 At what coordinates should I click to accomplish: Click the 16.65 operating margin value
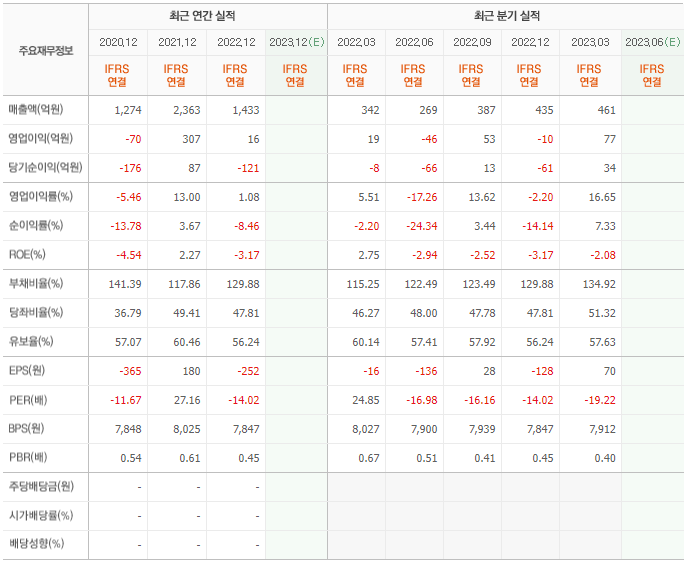602,197
